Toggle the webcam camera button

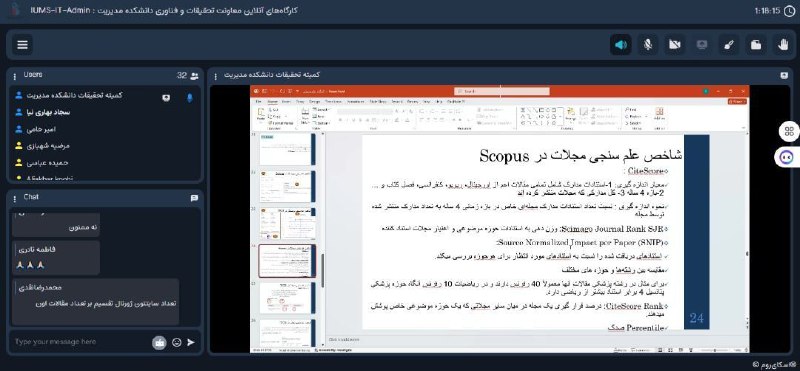tap(674, 45)
